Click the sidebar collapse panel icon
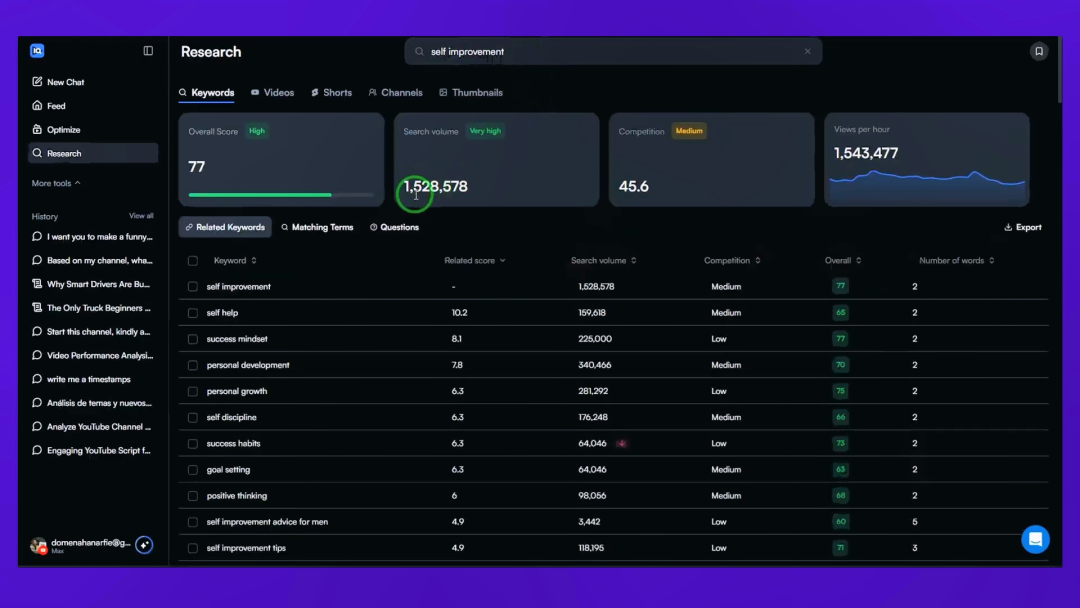The image size is (1080, 608). click(148, 51)
